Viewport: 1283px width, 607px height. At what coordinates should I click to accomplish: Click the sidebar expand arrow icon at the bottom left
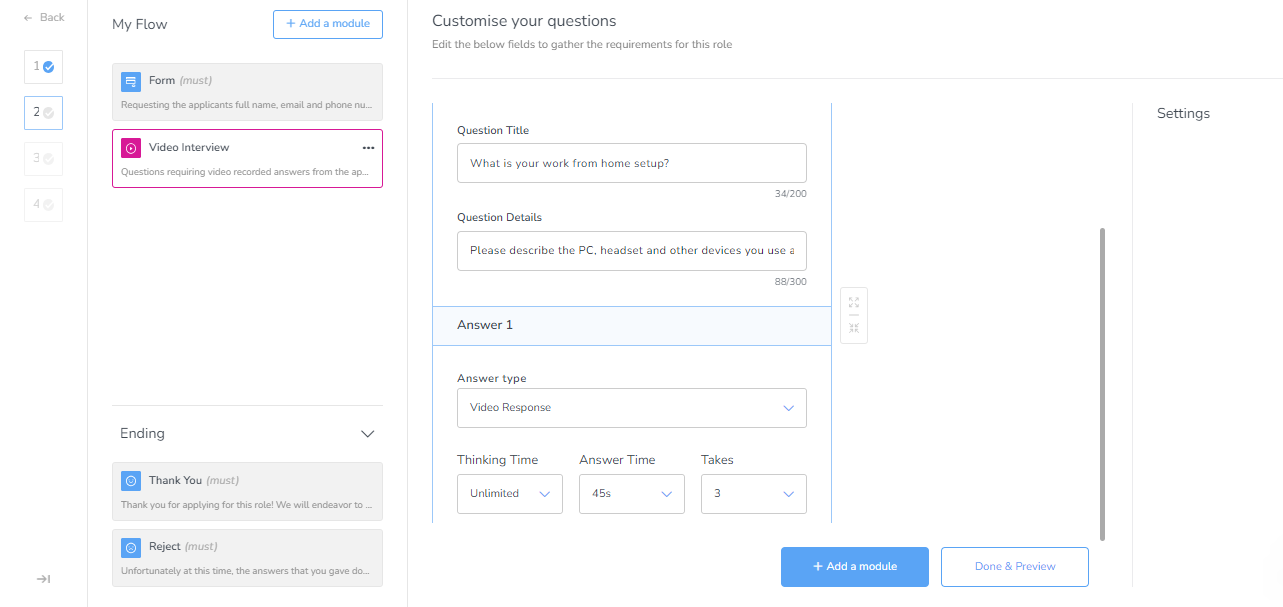click(x=43, y=579)
